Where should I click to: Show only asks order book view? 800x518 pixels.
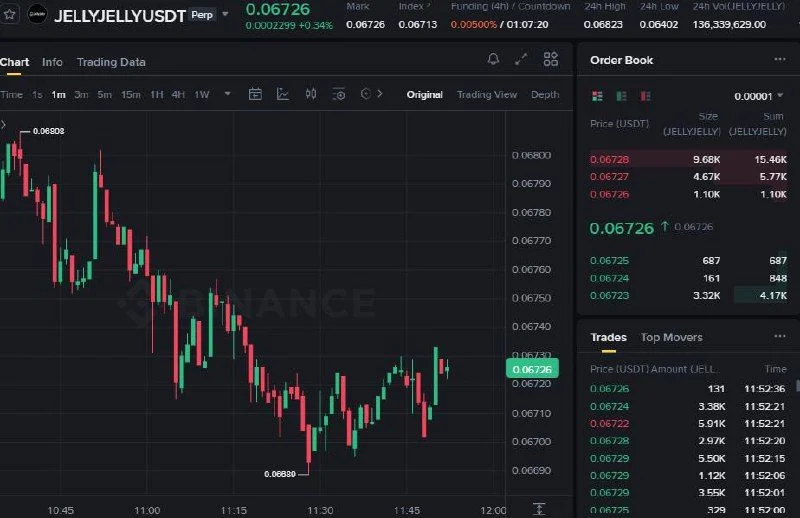645,96
